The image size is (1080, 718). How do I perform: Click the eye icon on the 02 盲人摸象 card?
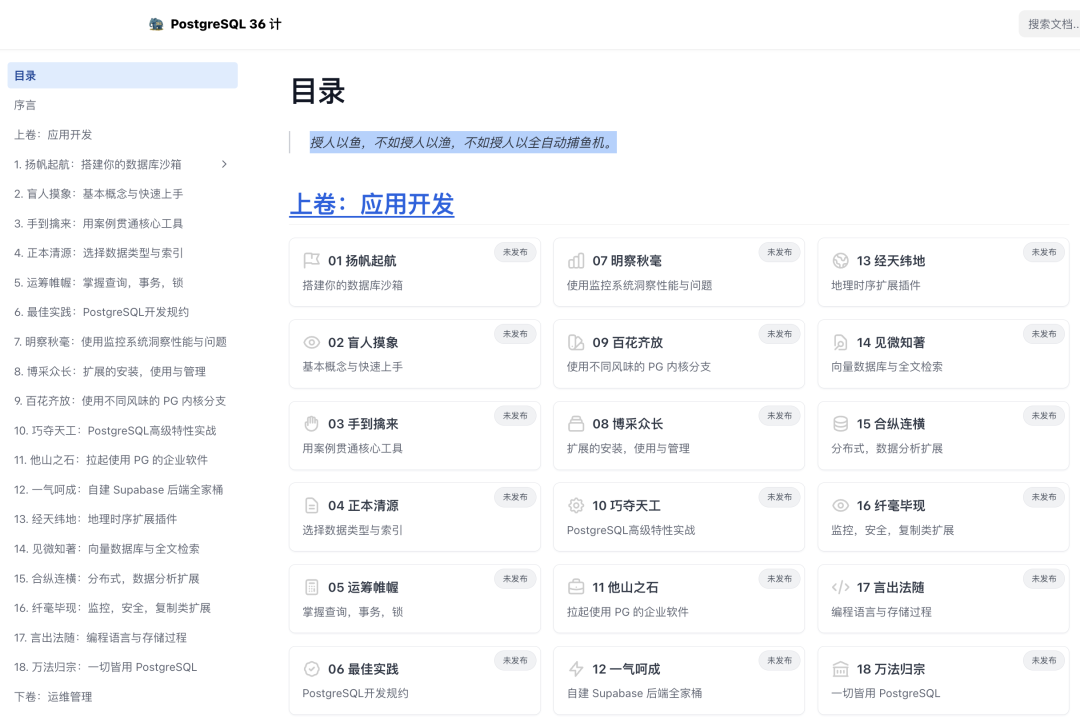point(311,342)
